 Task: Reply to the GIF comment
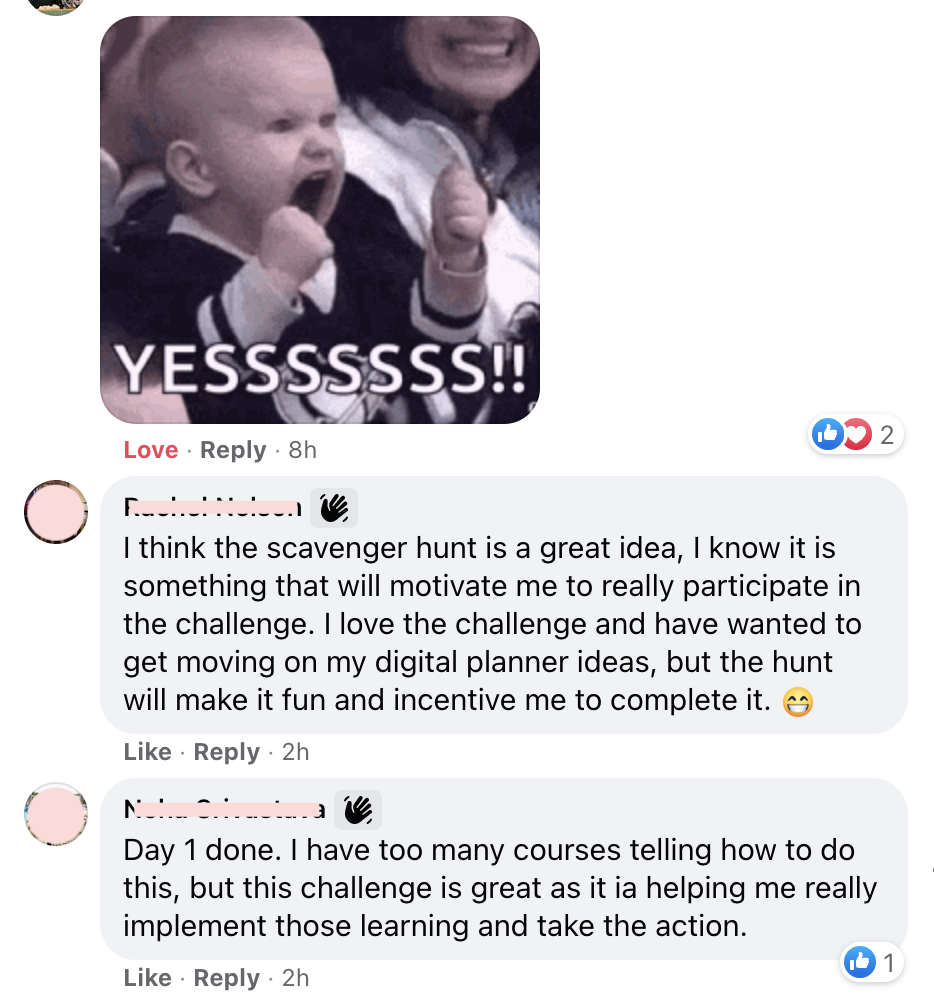click(x=233, y=449)
